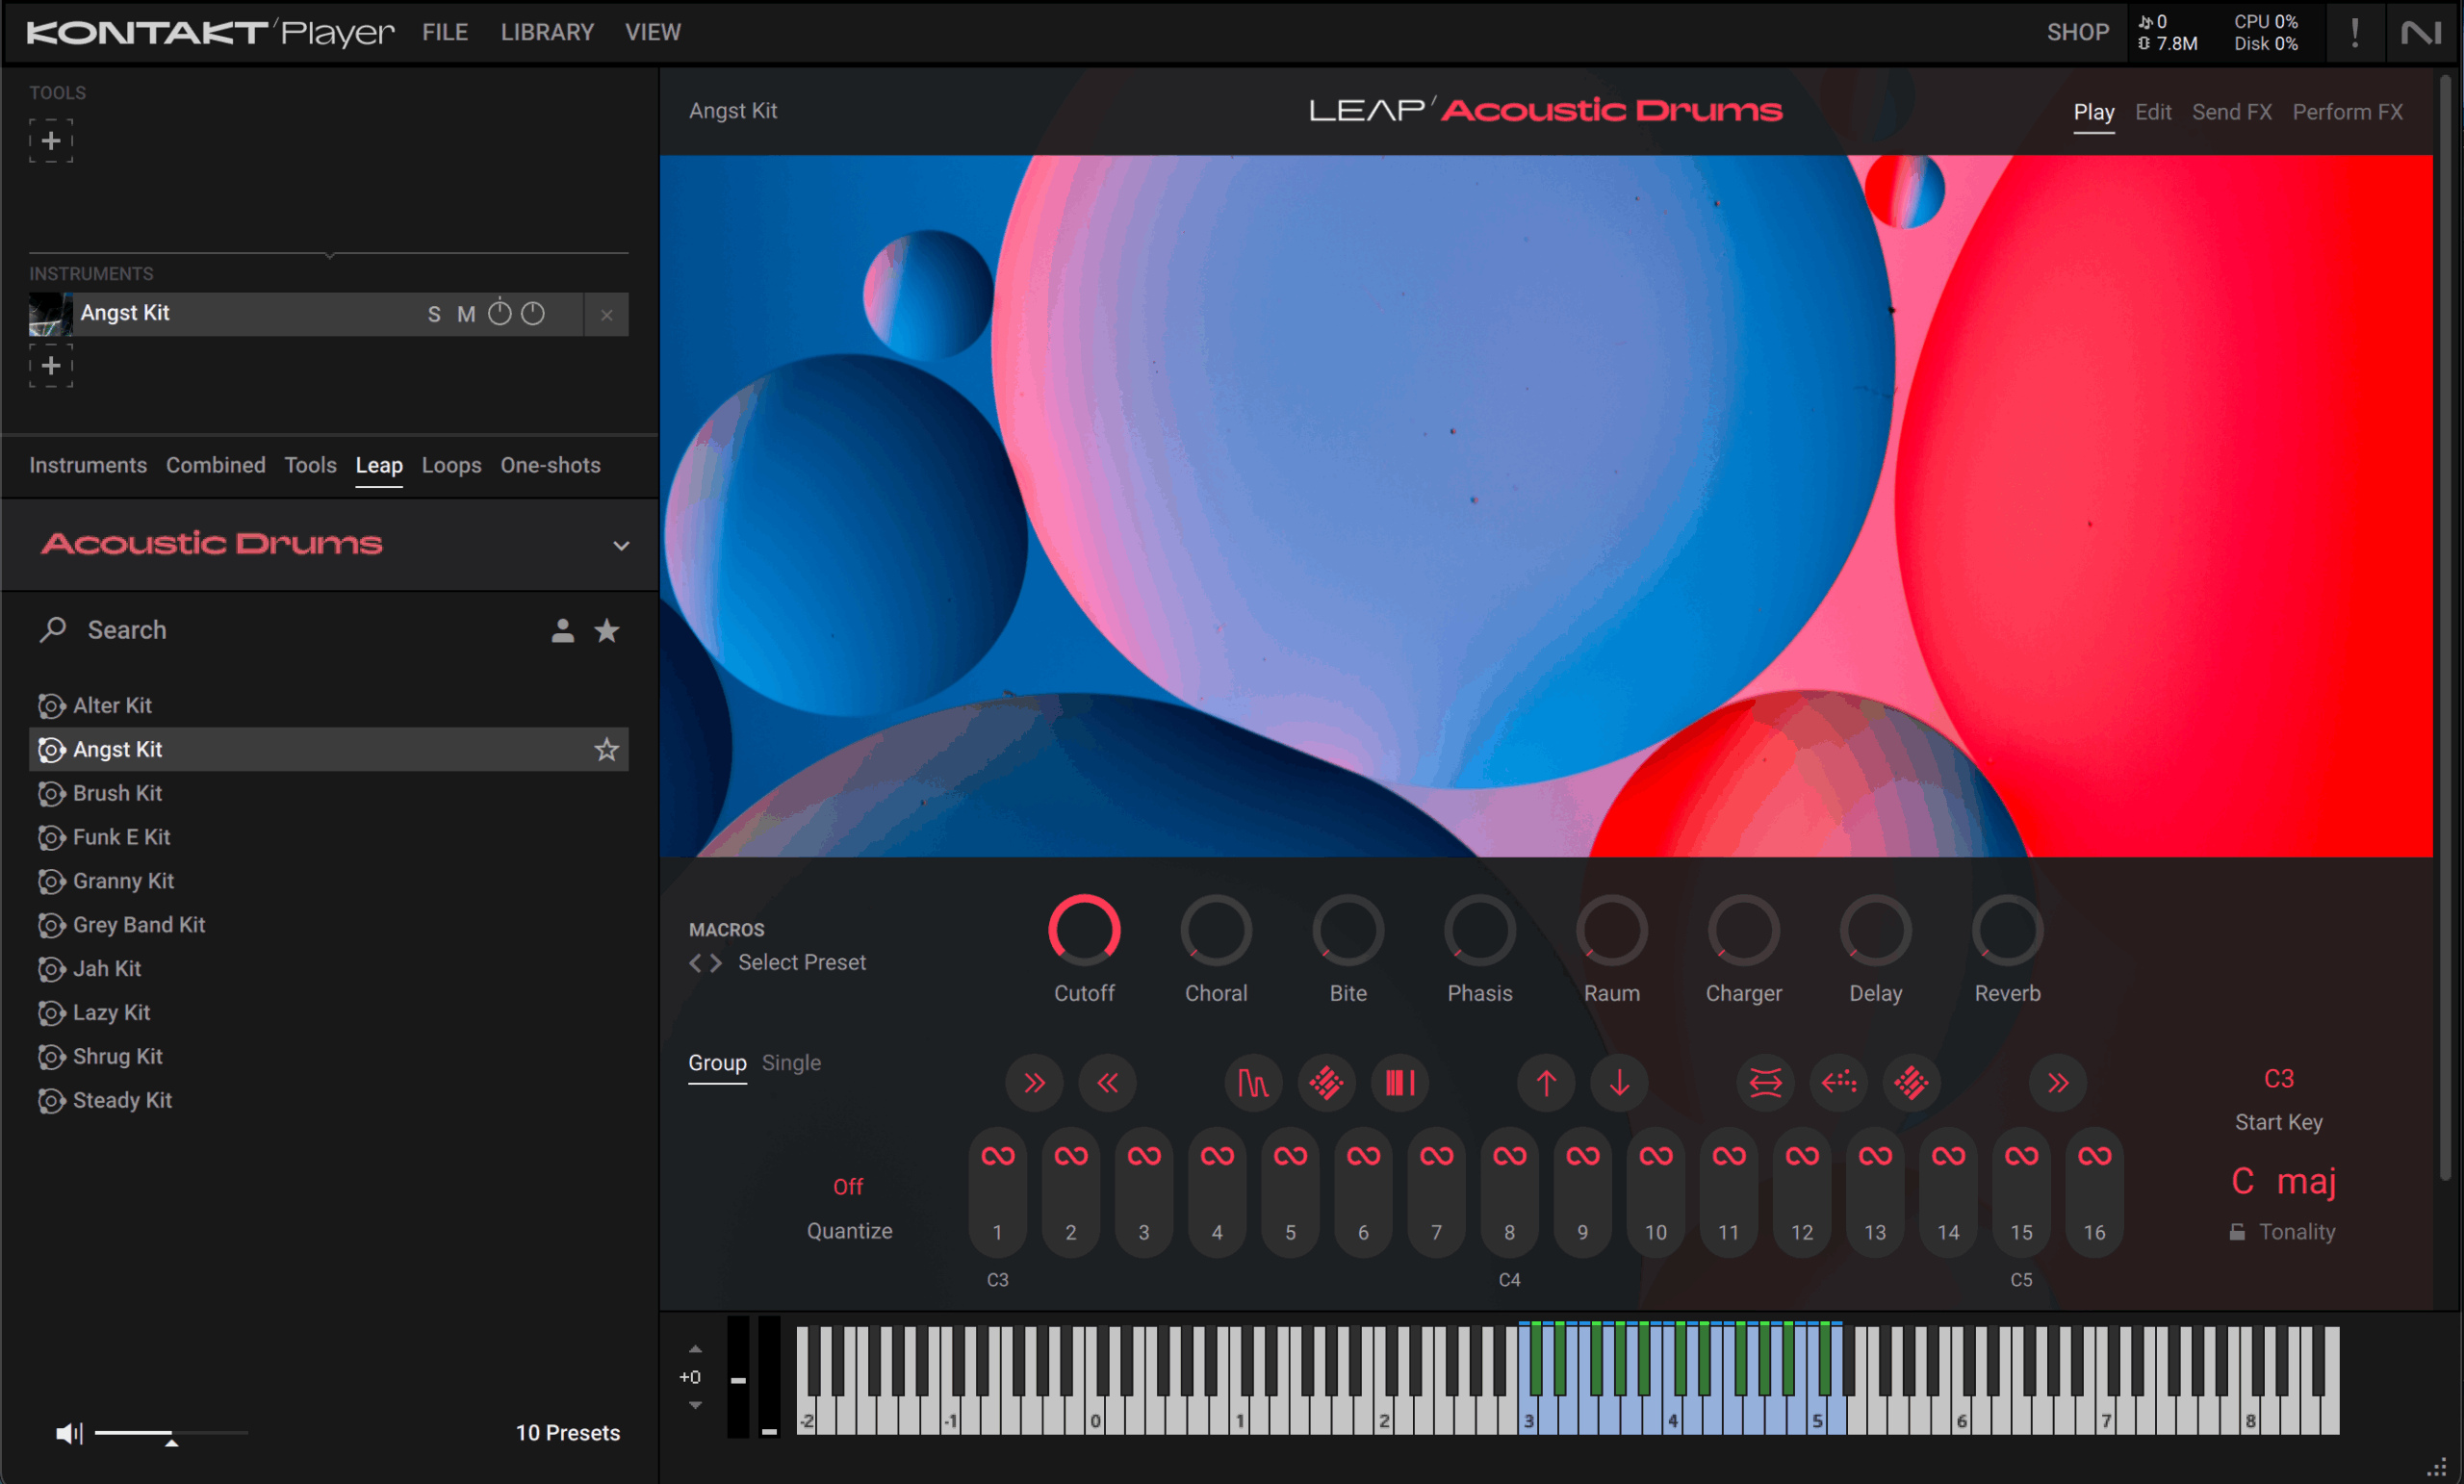The image size is (2464, 1484).
Task: Solo the Angst Kit instrument
Action: [434, 314]
